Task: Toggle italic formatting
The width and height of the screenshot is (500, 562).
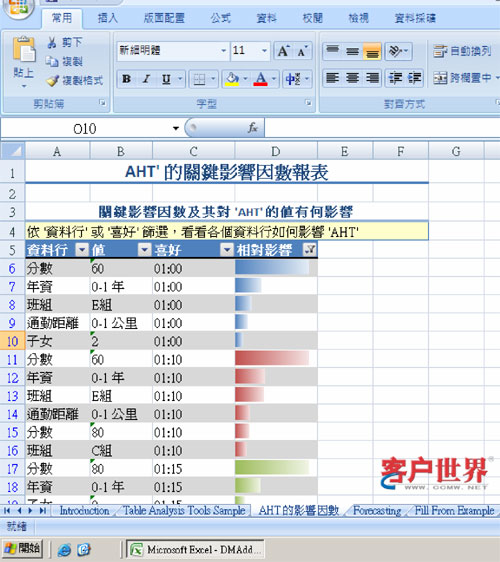Action: pyautogui.click(x=146, y=79)
